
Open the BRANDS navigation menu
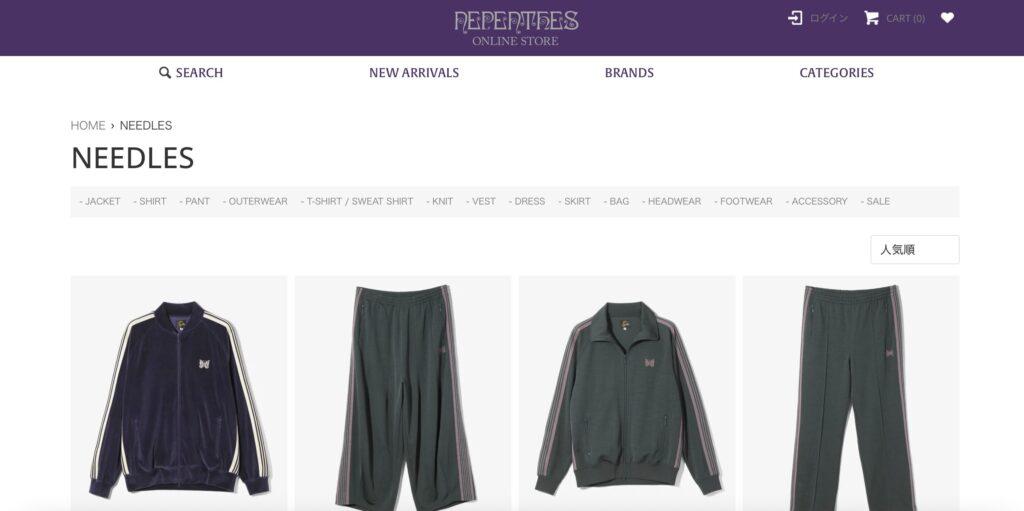pyautogui.click(x=629, y=73)
